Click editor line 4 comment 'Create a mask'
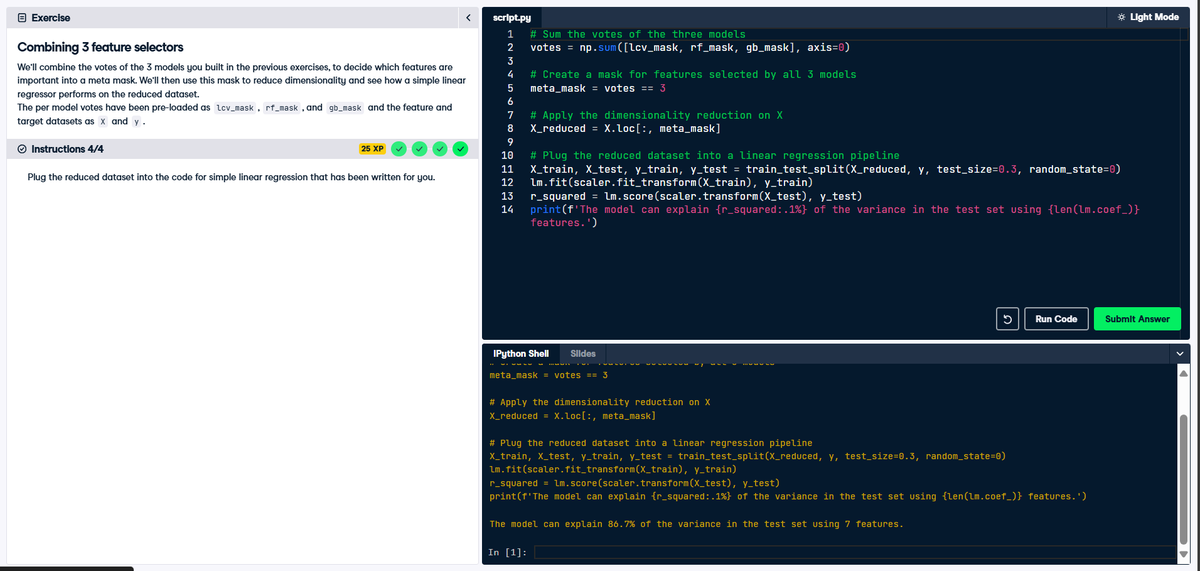 [693, 74]
